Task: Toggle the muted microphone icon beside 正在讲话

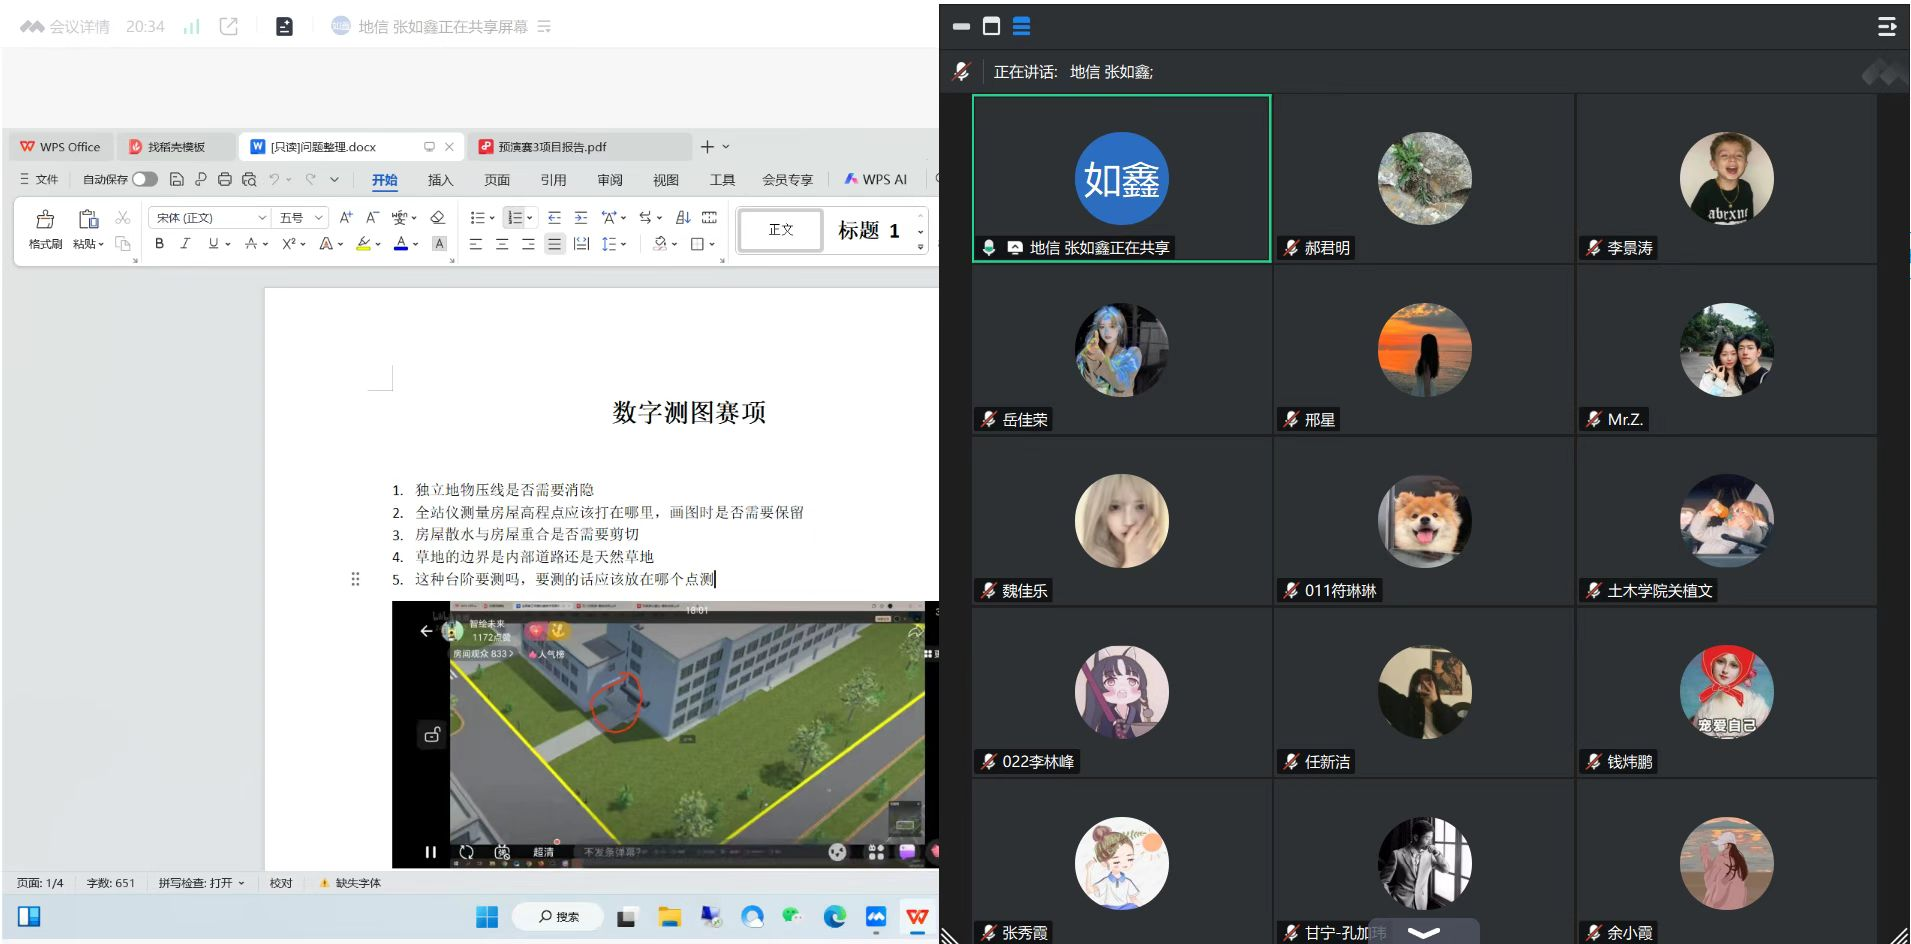Action: [x=962, y=71]
